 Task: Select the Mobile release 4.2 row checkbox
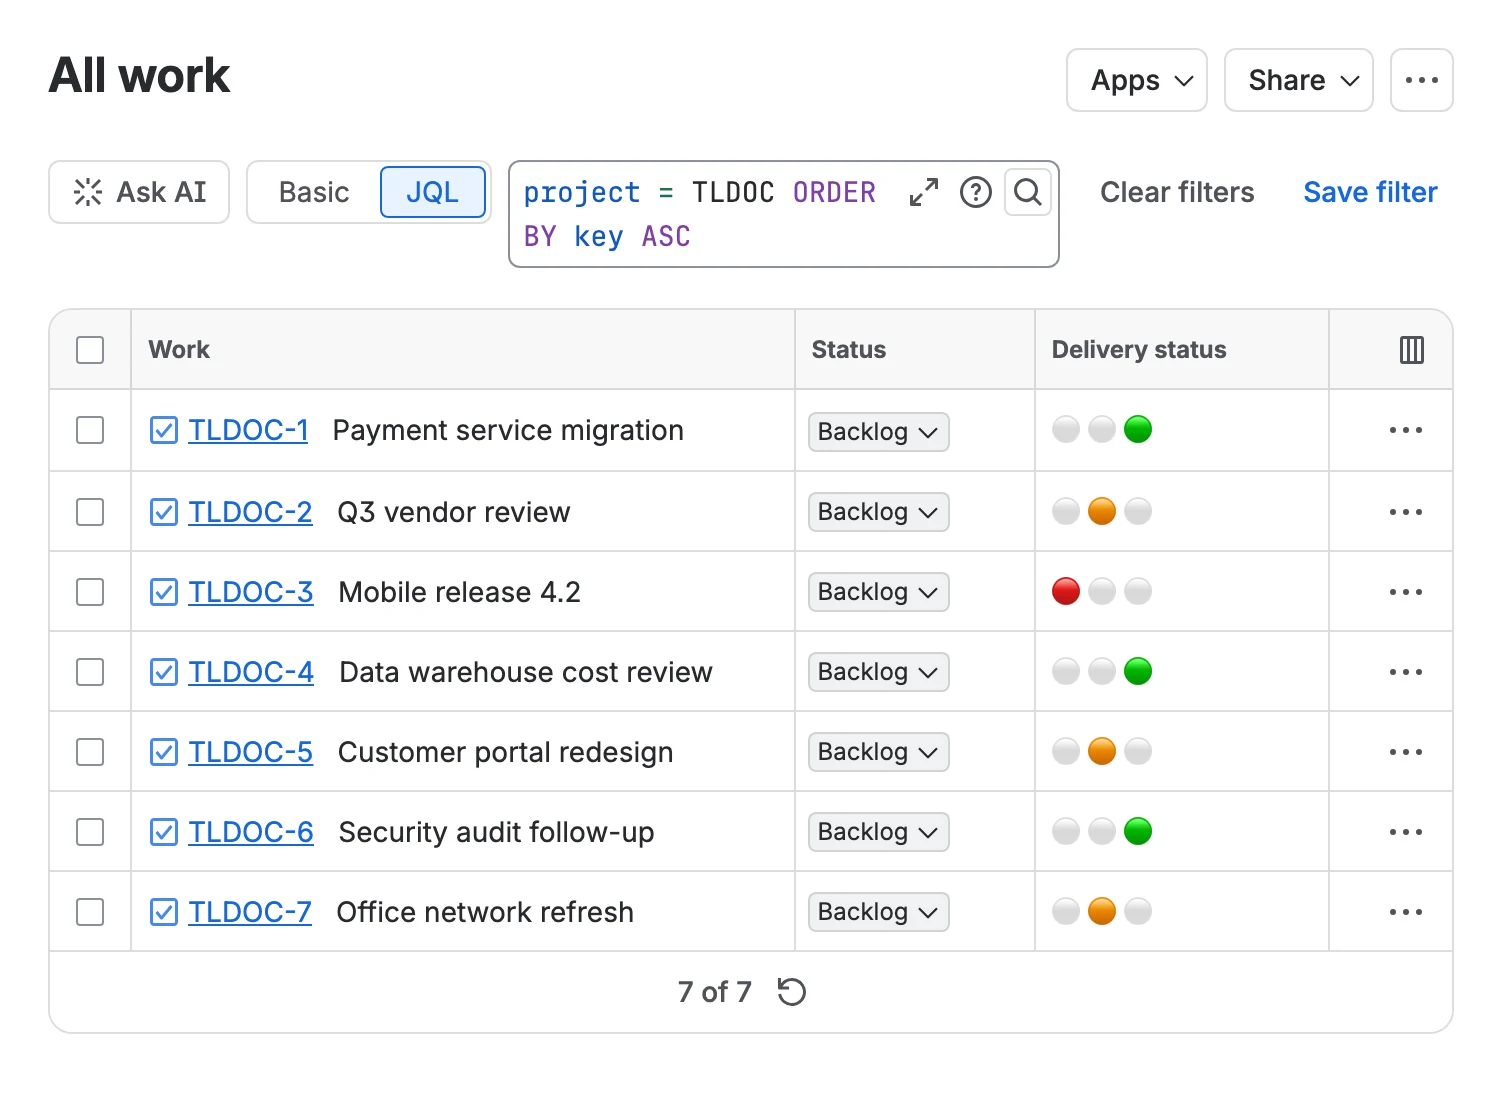[x=90, y=592]
